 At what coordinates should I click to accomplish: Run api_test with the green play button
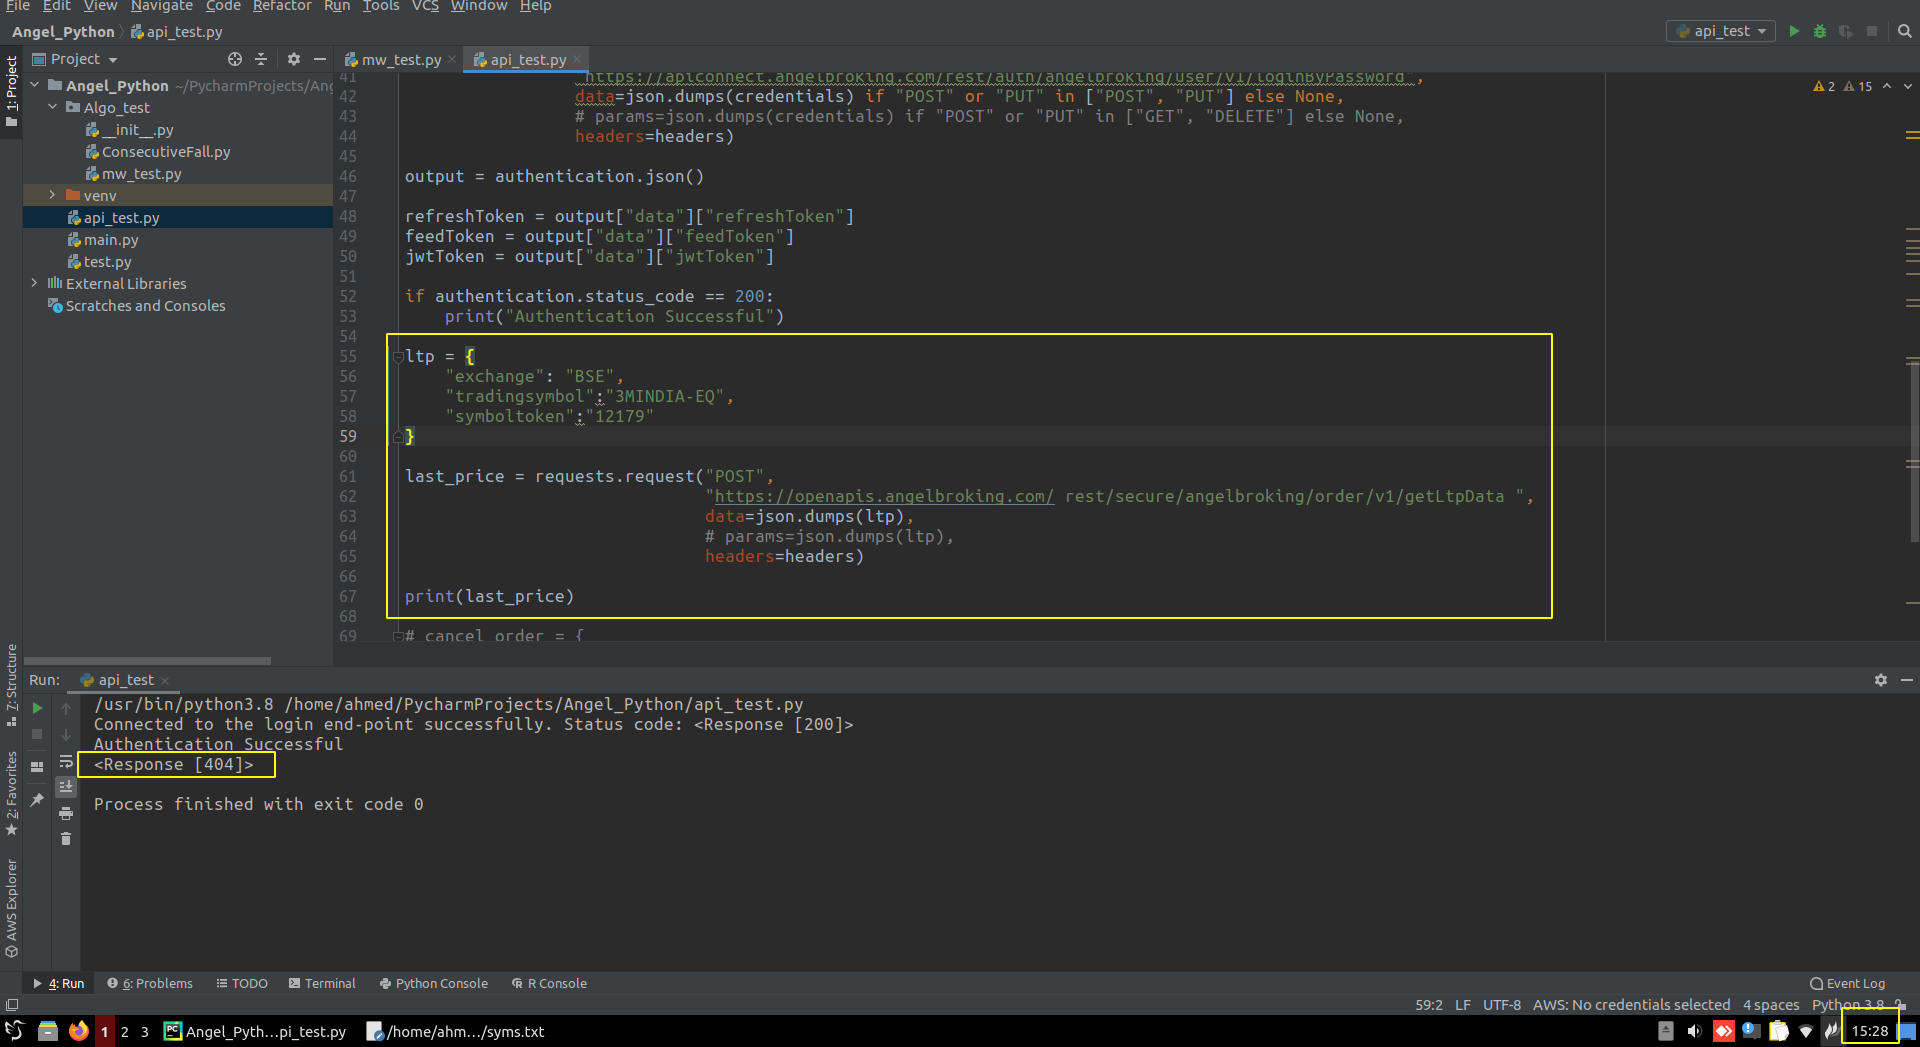pos(1794,31)
